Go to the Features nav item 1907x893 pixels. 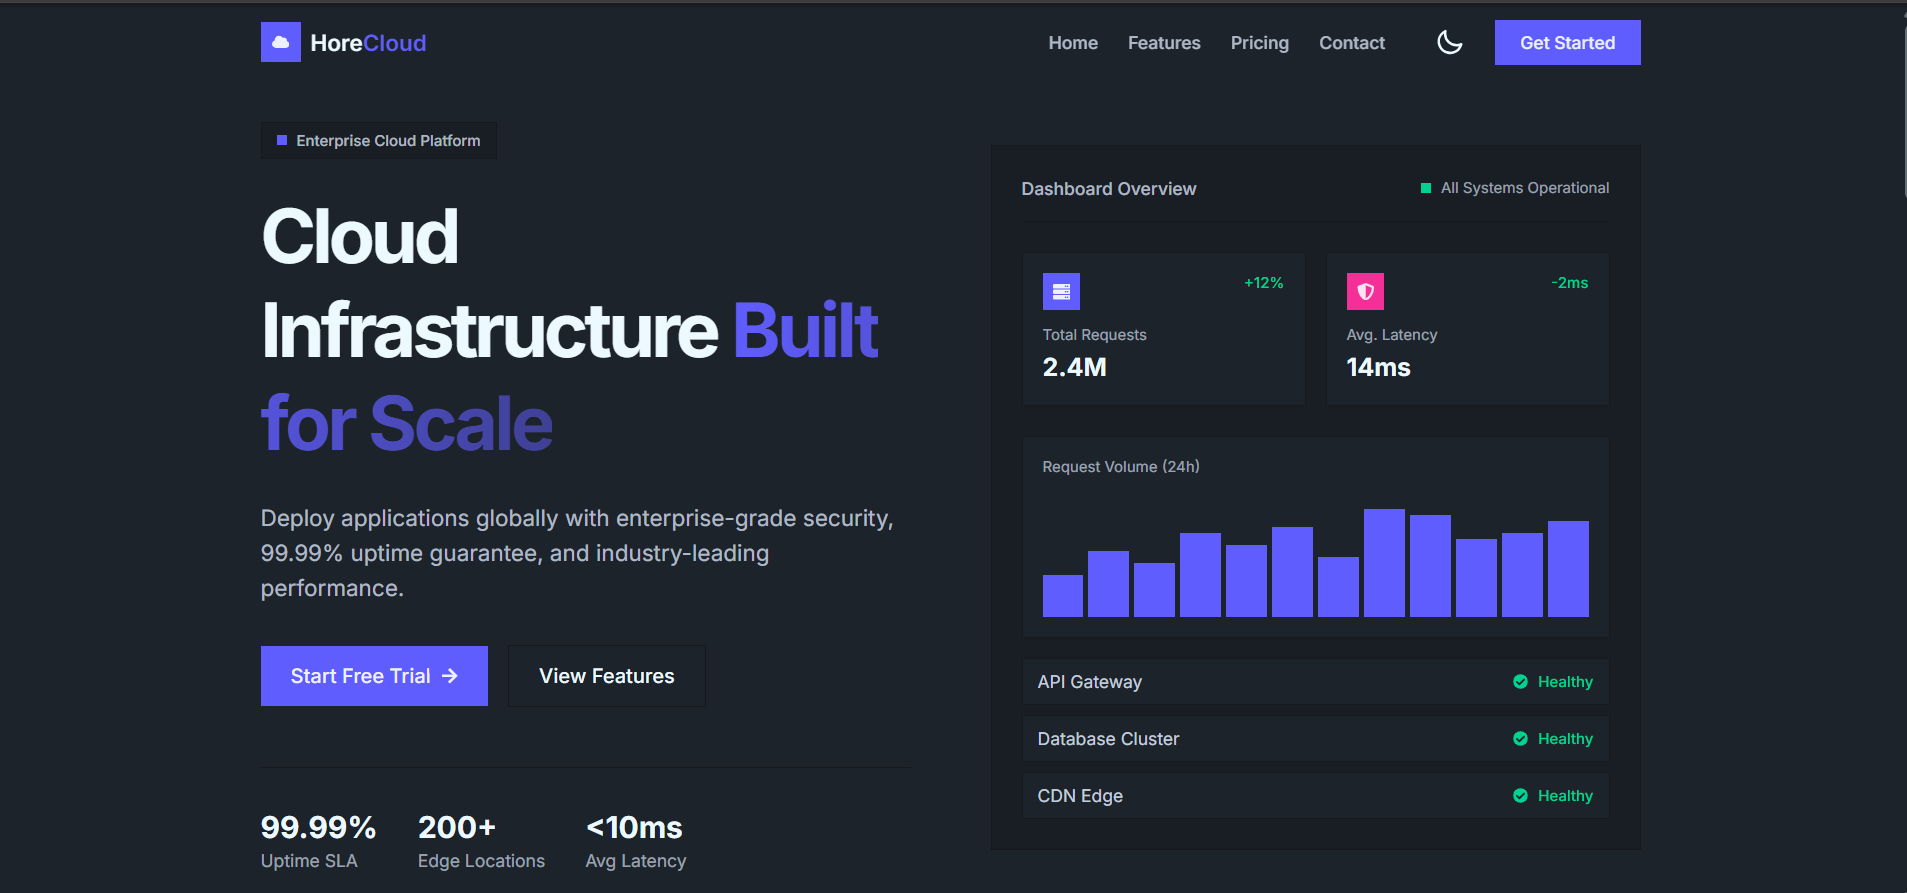(1163, 43)
